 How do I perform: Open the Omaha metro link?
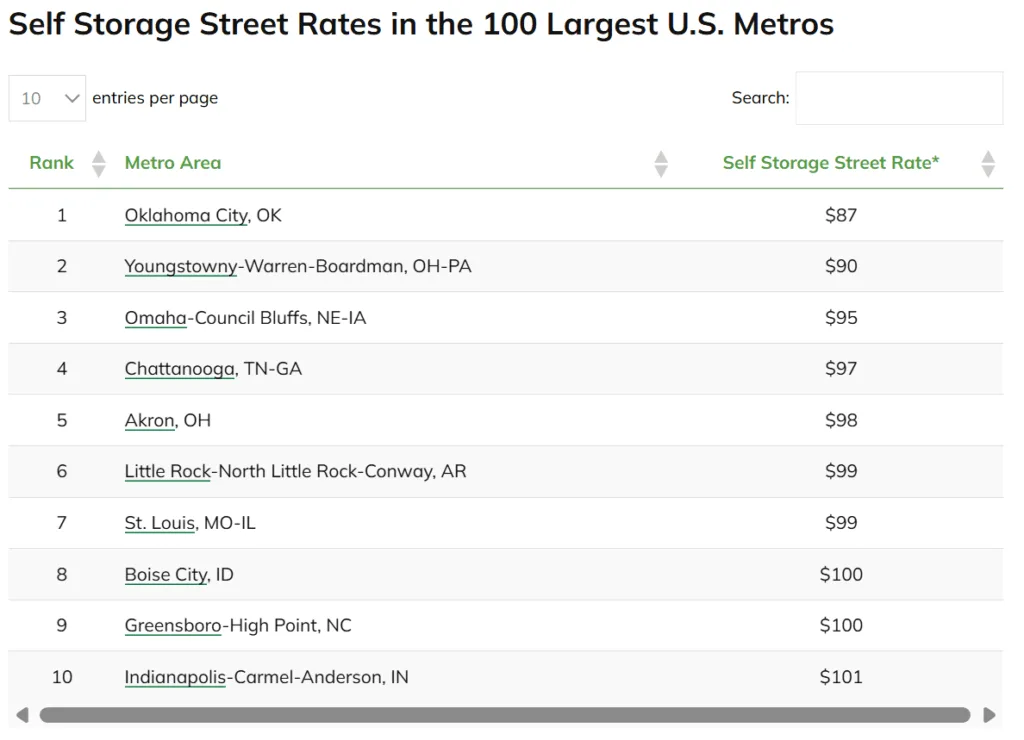coord(154,318)
